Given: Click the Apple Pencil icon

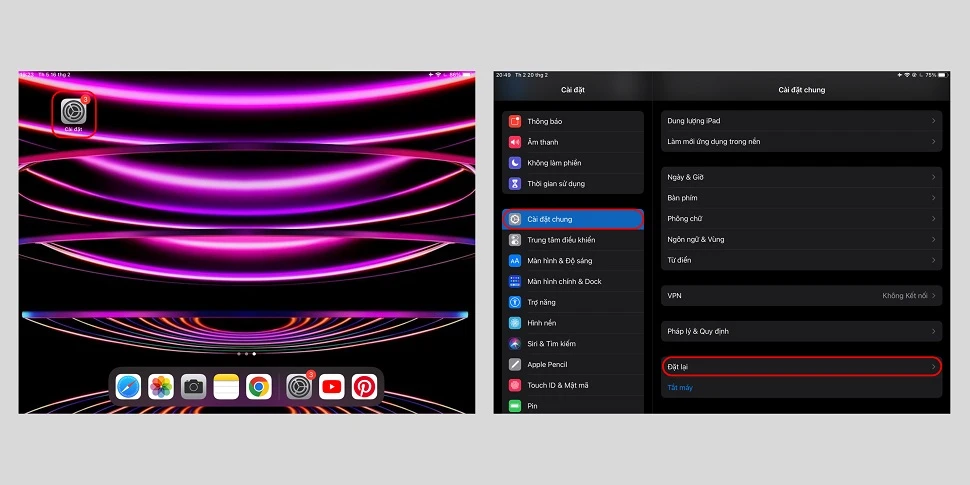Looking at the screenshot, I should 515,364.
